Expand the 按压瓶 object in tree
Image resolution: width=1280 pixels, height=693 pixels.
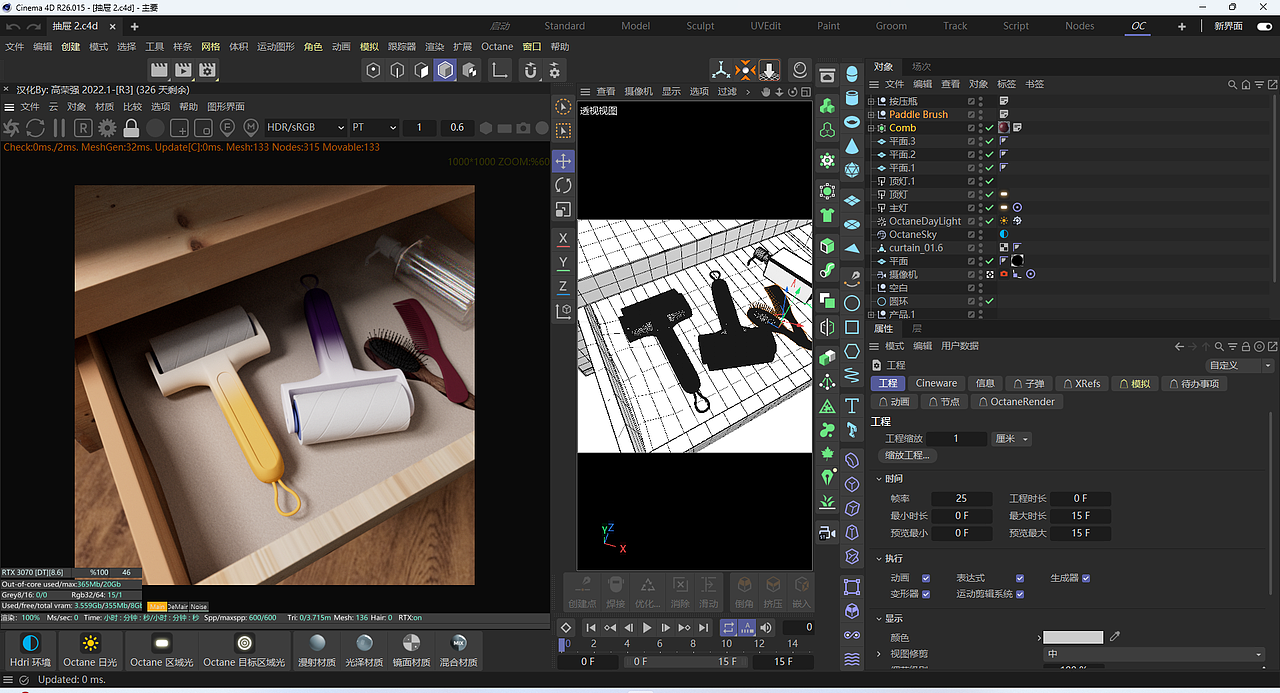click(x=871, y=101)
